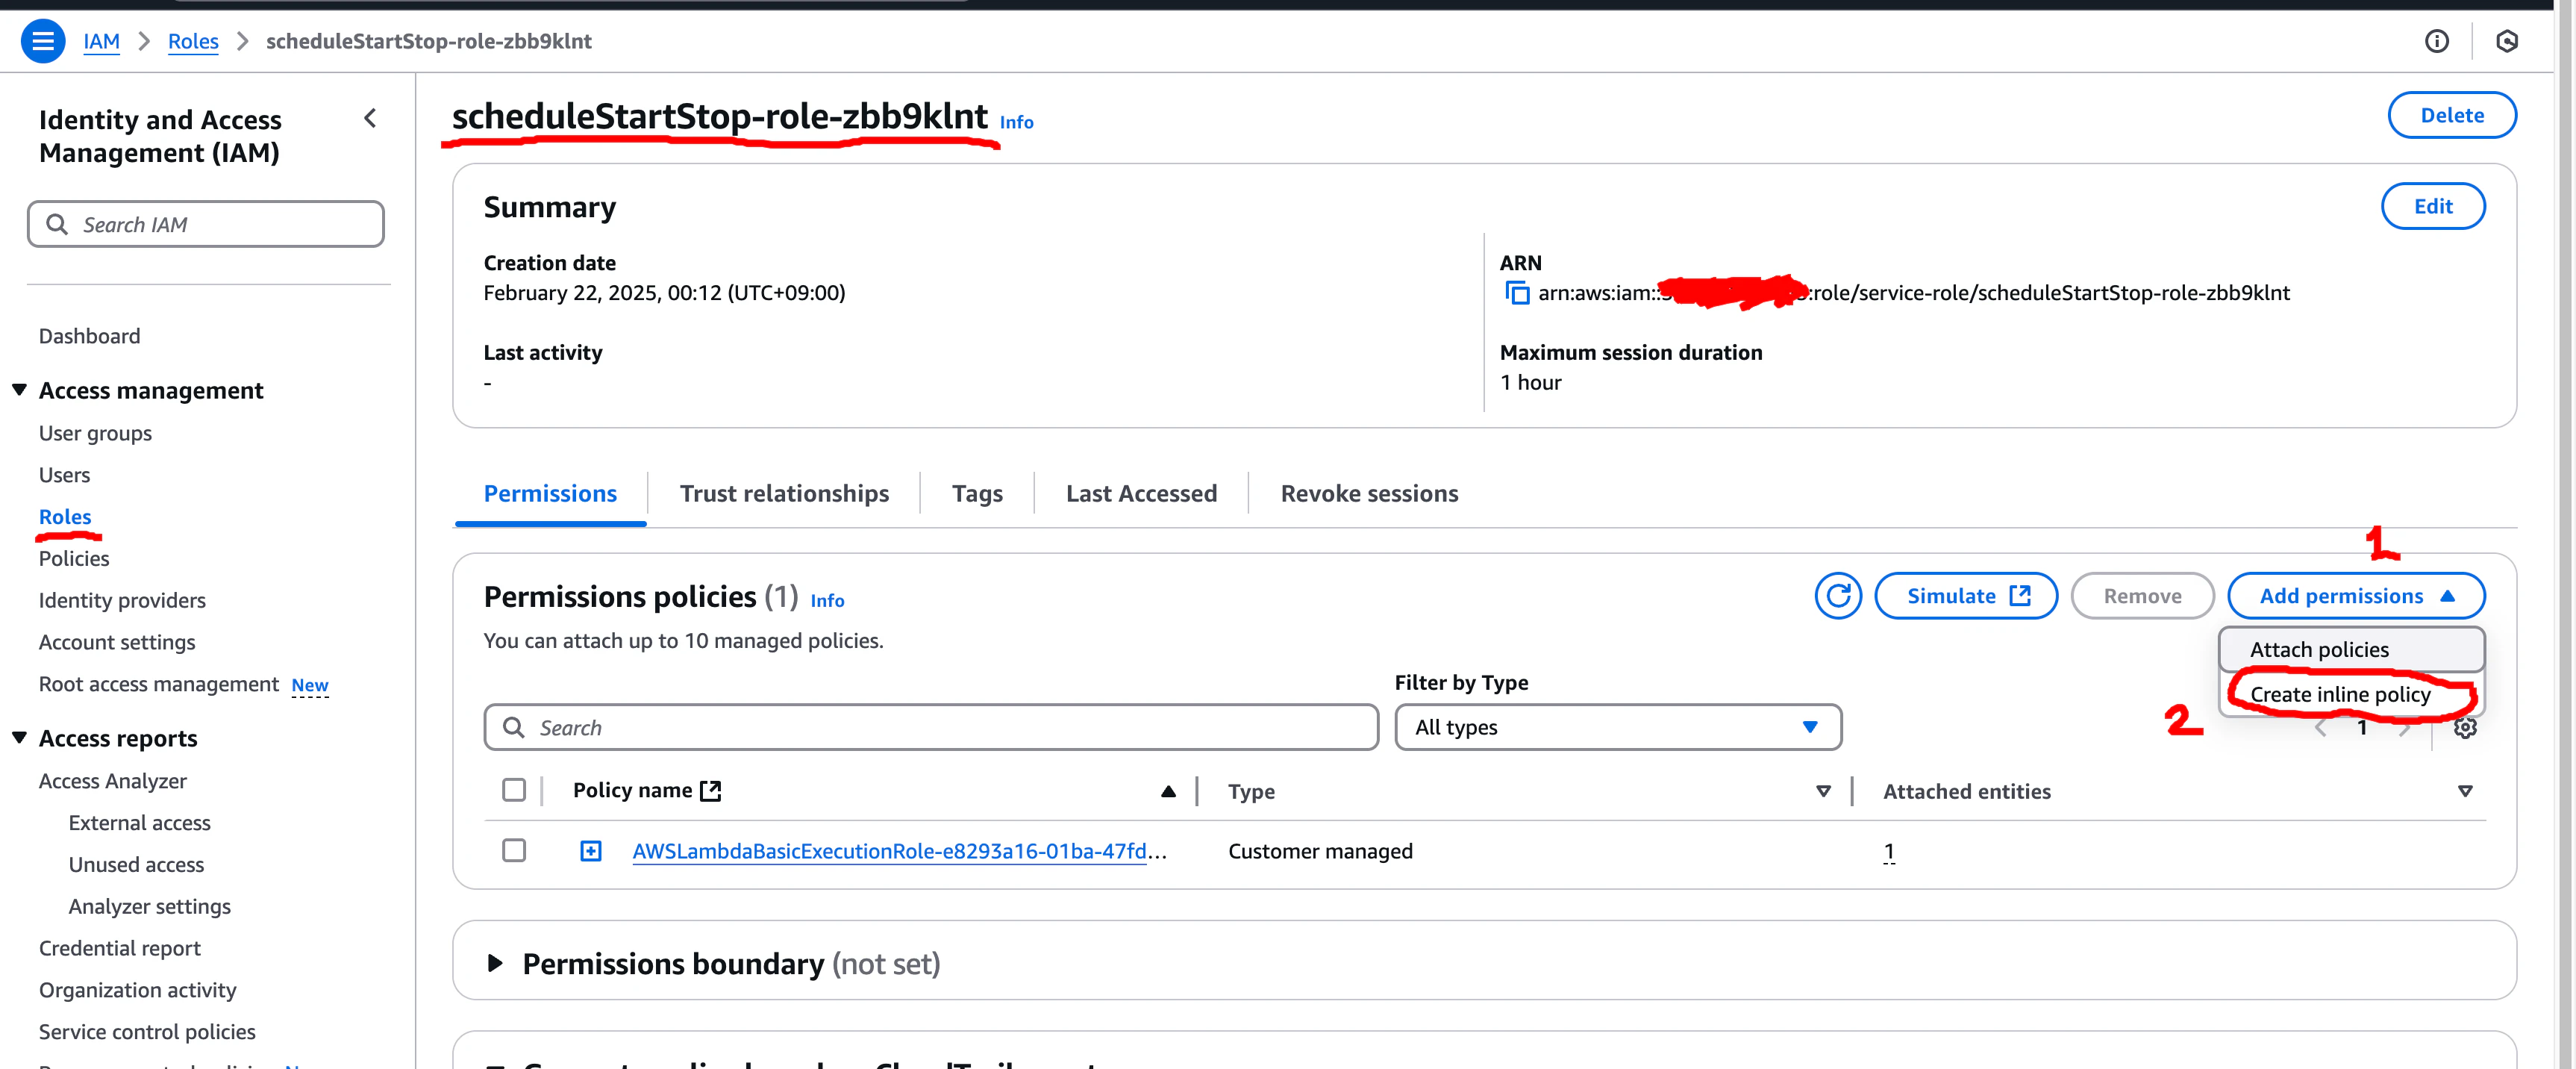Click the Info link beside Permissions policies
This screenshot has width=2576, height=1069.
827,600
